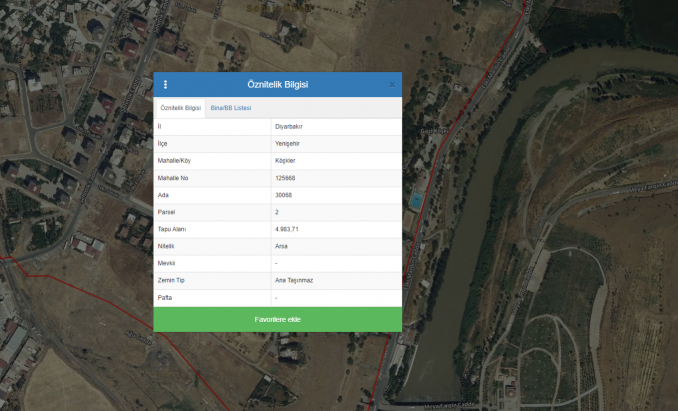Select the Tapu Alanı value 4.983,71
Screen dimensions: 678x411
tap(287, 229)
